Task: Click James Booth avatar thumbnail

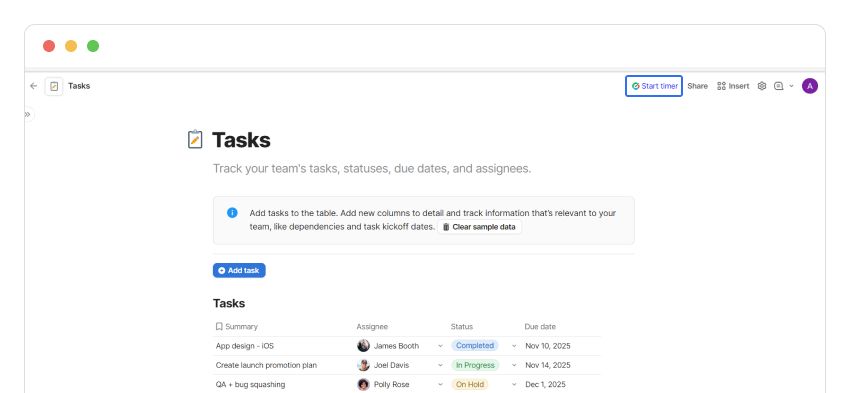Action: point(363,346)
